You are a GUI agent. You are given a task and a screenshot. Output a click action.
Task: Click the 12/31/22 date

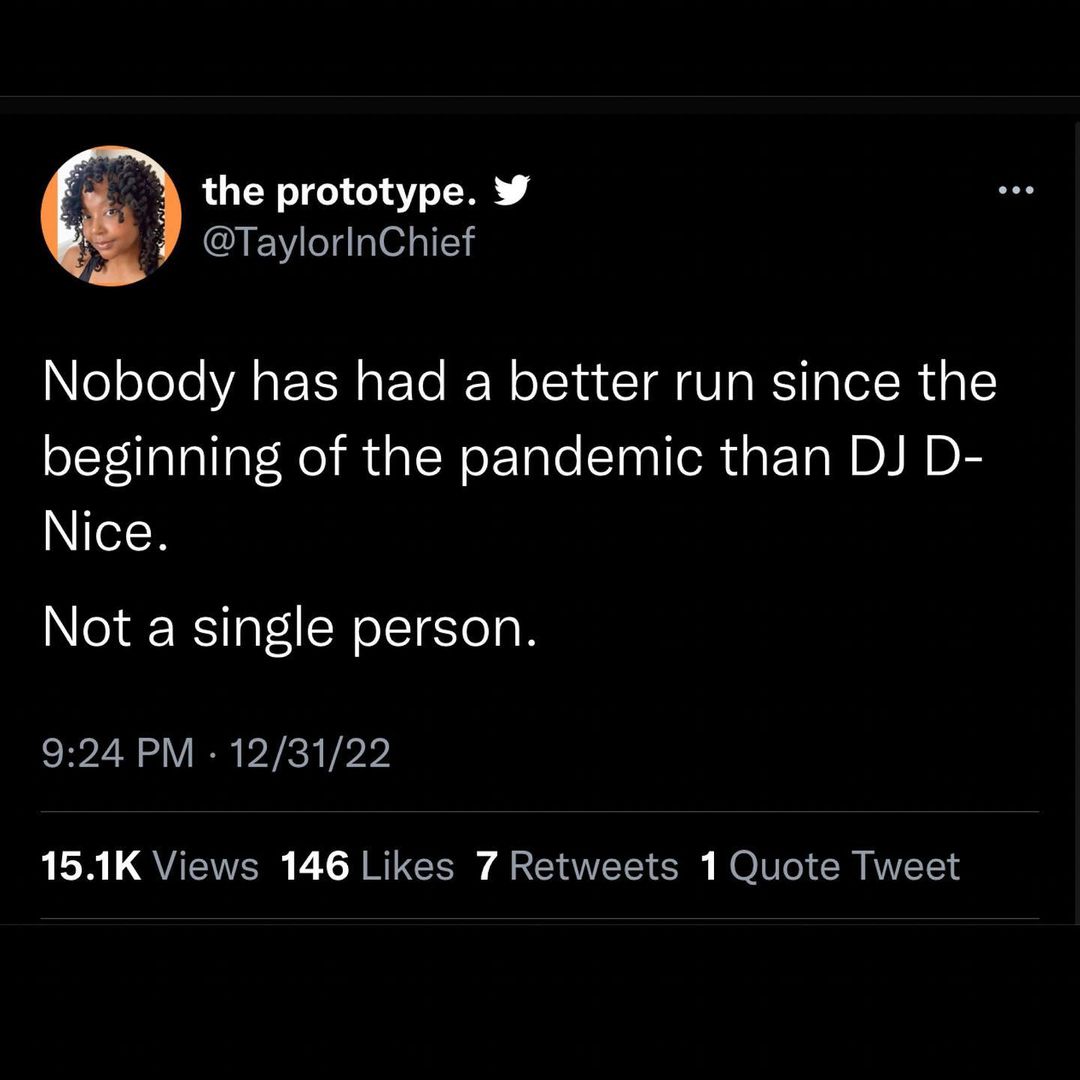click(310, 753)
